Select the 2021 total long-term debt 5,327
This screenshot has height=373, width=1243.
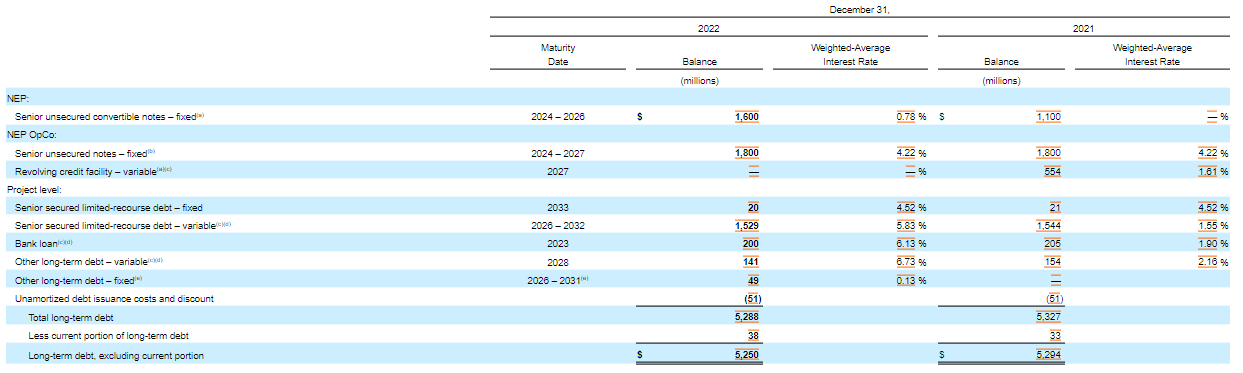point(1049,317)
